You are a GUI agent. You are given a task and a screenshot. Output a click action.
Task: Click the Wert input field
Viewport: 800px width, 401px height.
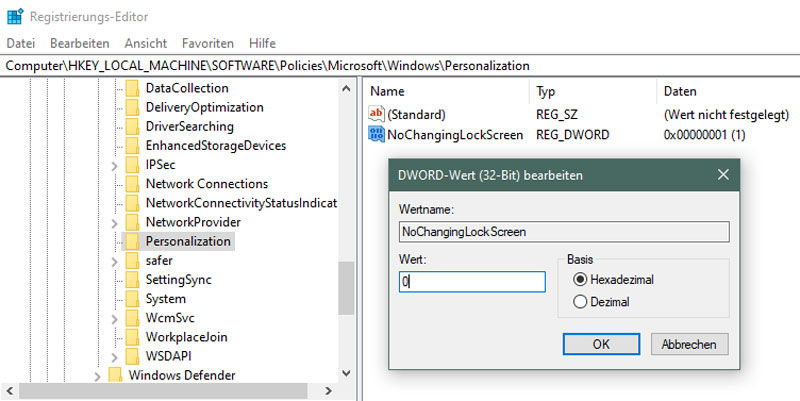(x=472, y=282)
